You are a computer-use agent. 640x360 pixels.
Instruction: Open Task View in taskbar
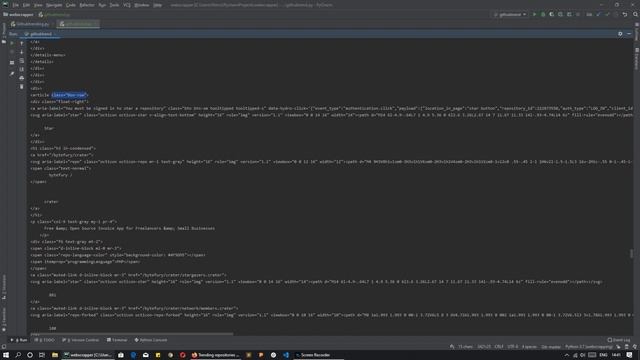coord(42,355)
